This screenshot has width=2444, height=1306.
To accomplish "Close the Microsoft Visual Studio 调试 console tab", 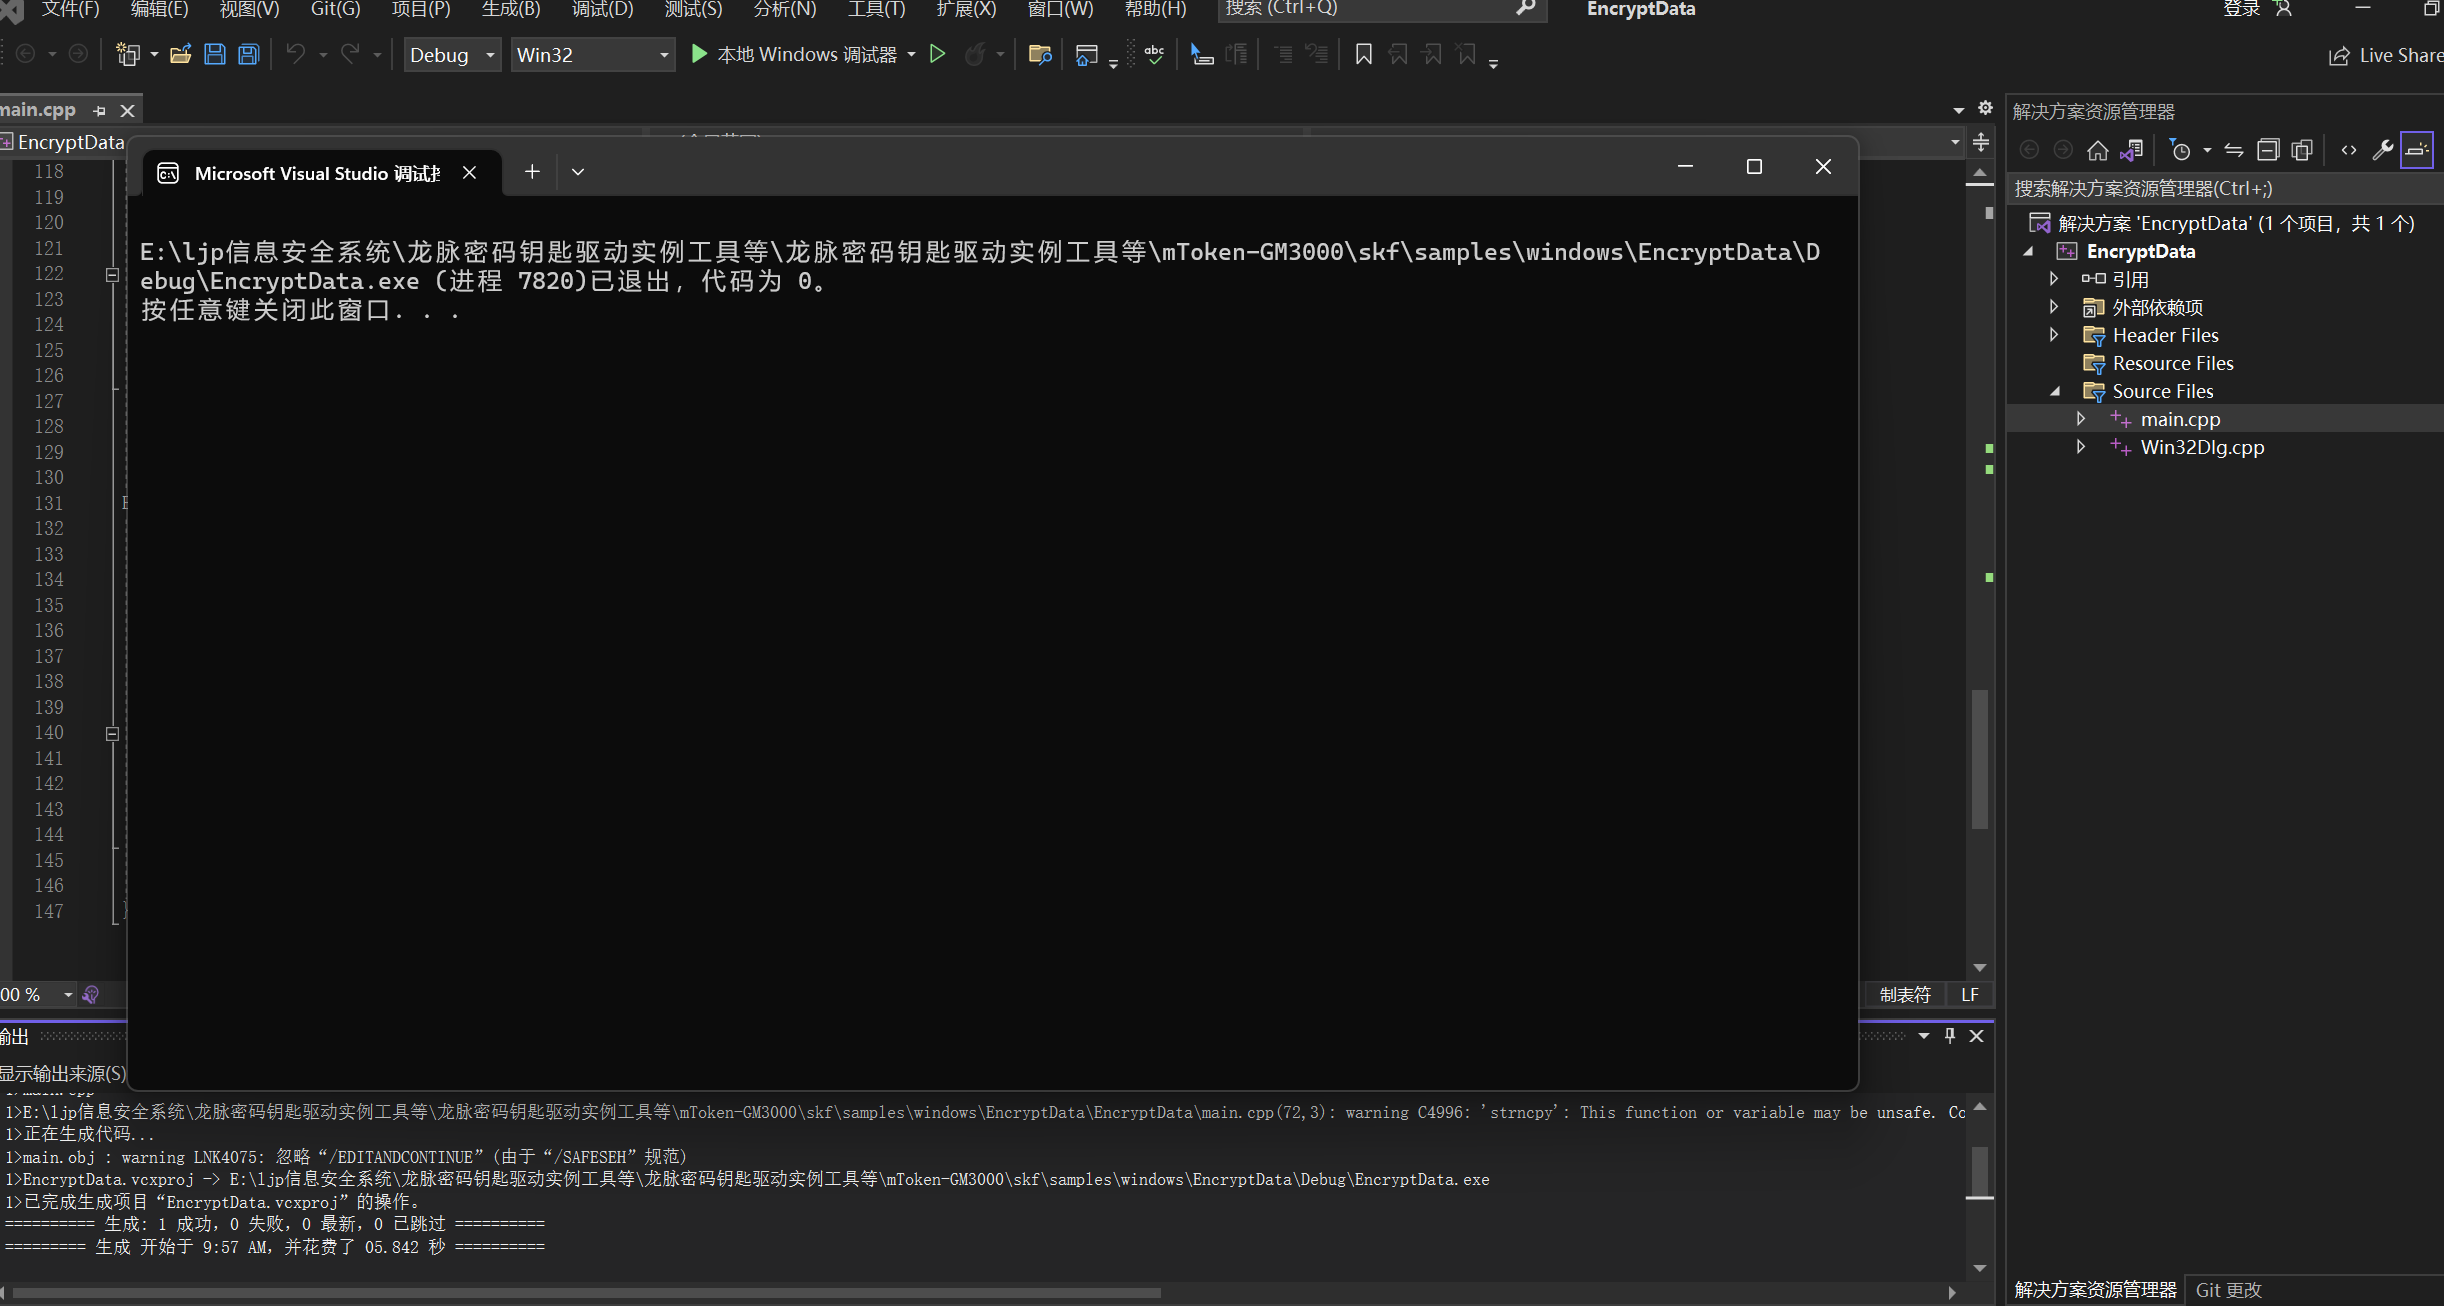I will (x=469, y=173).
